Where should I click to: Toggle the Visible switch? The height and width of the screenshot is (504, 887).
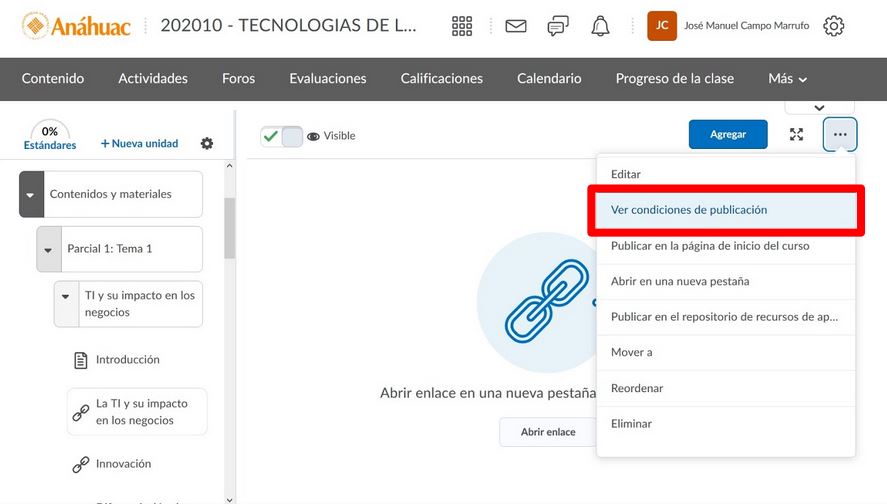tap(281, 136)
